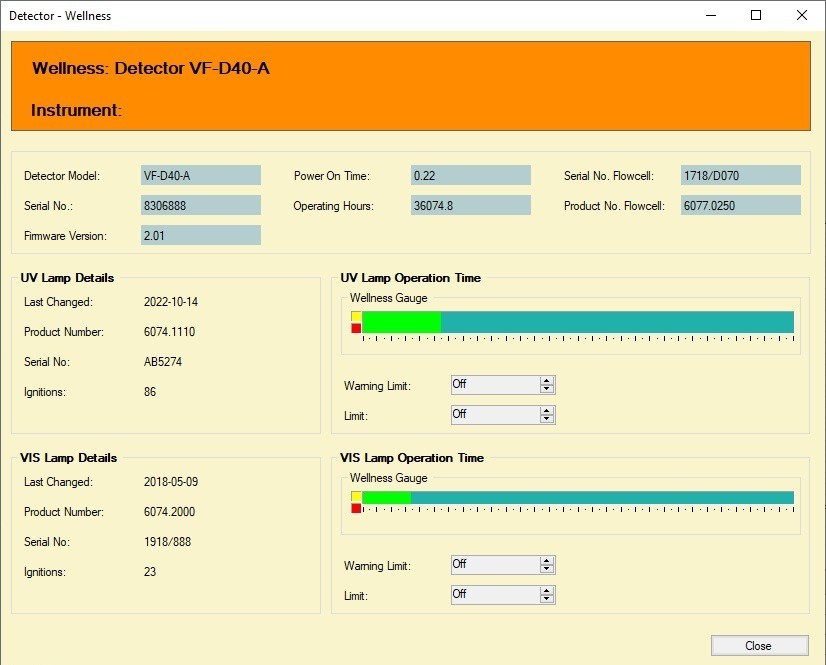Increase the UV Lamp Limit value
826x665 pixels.
click(547, 410)
